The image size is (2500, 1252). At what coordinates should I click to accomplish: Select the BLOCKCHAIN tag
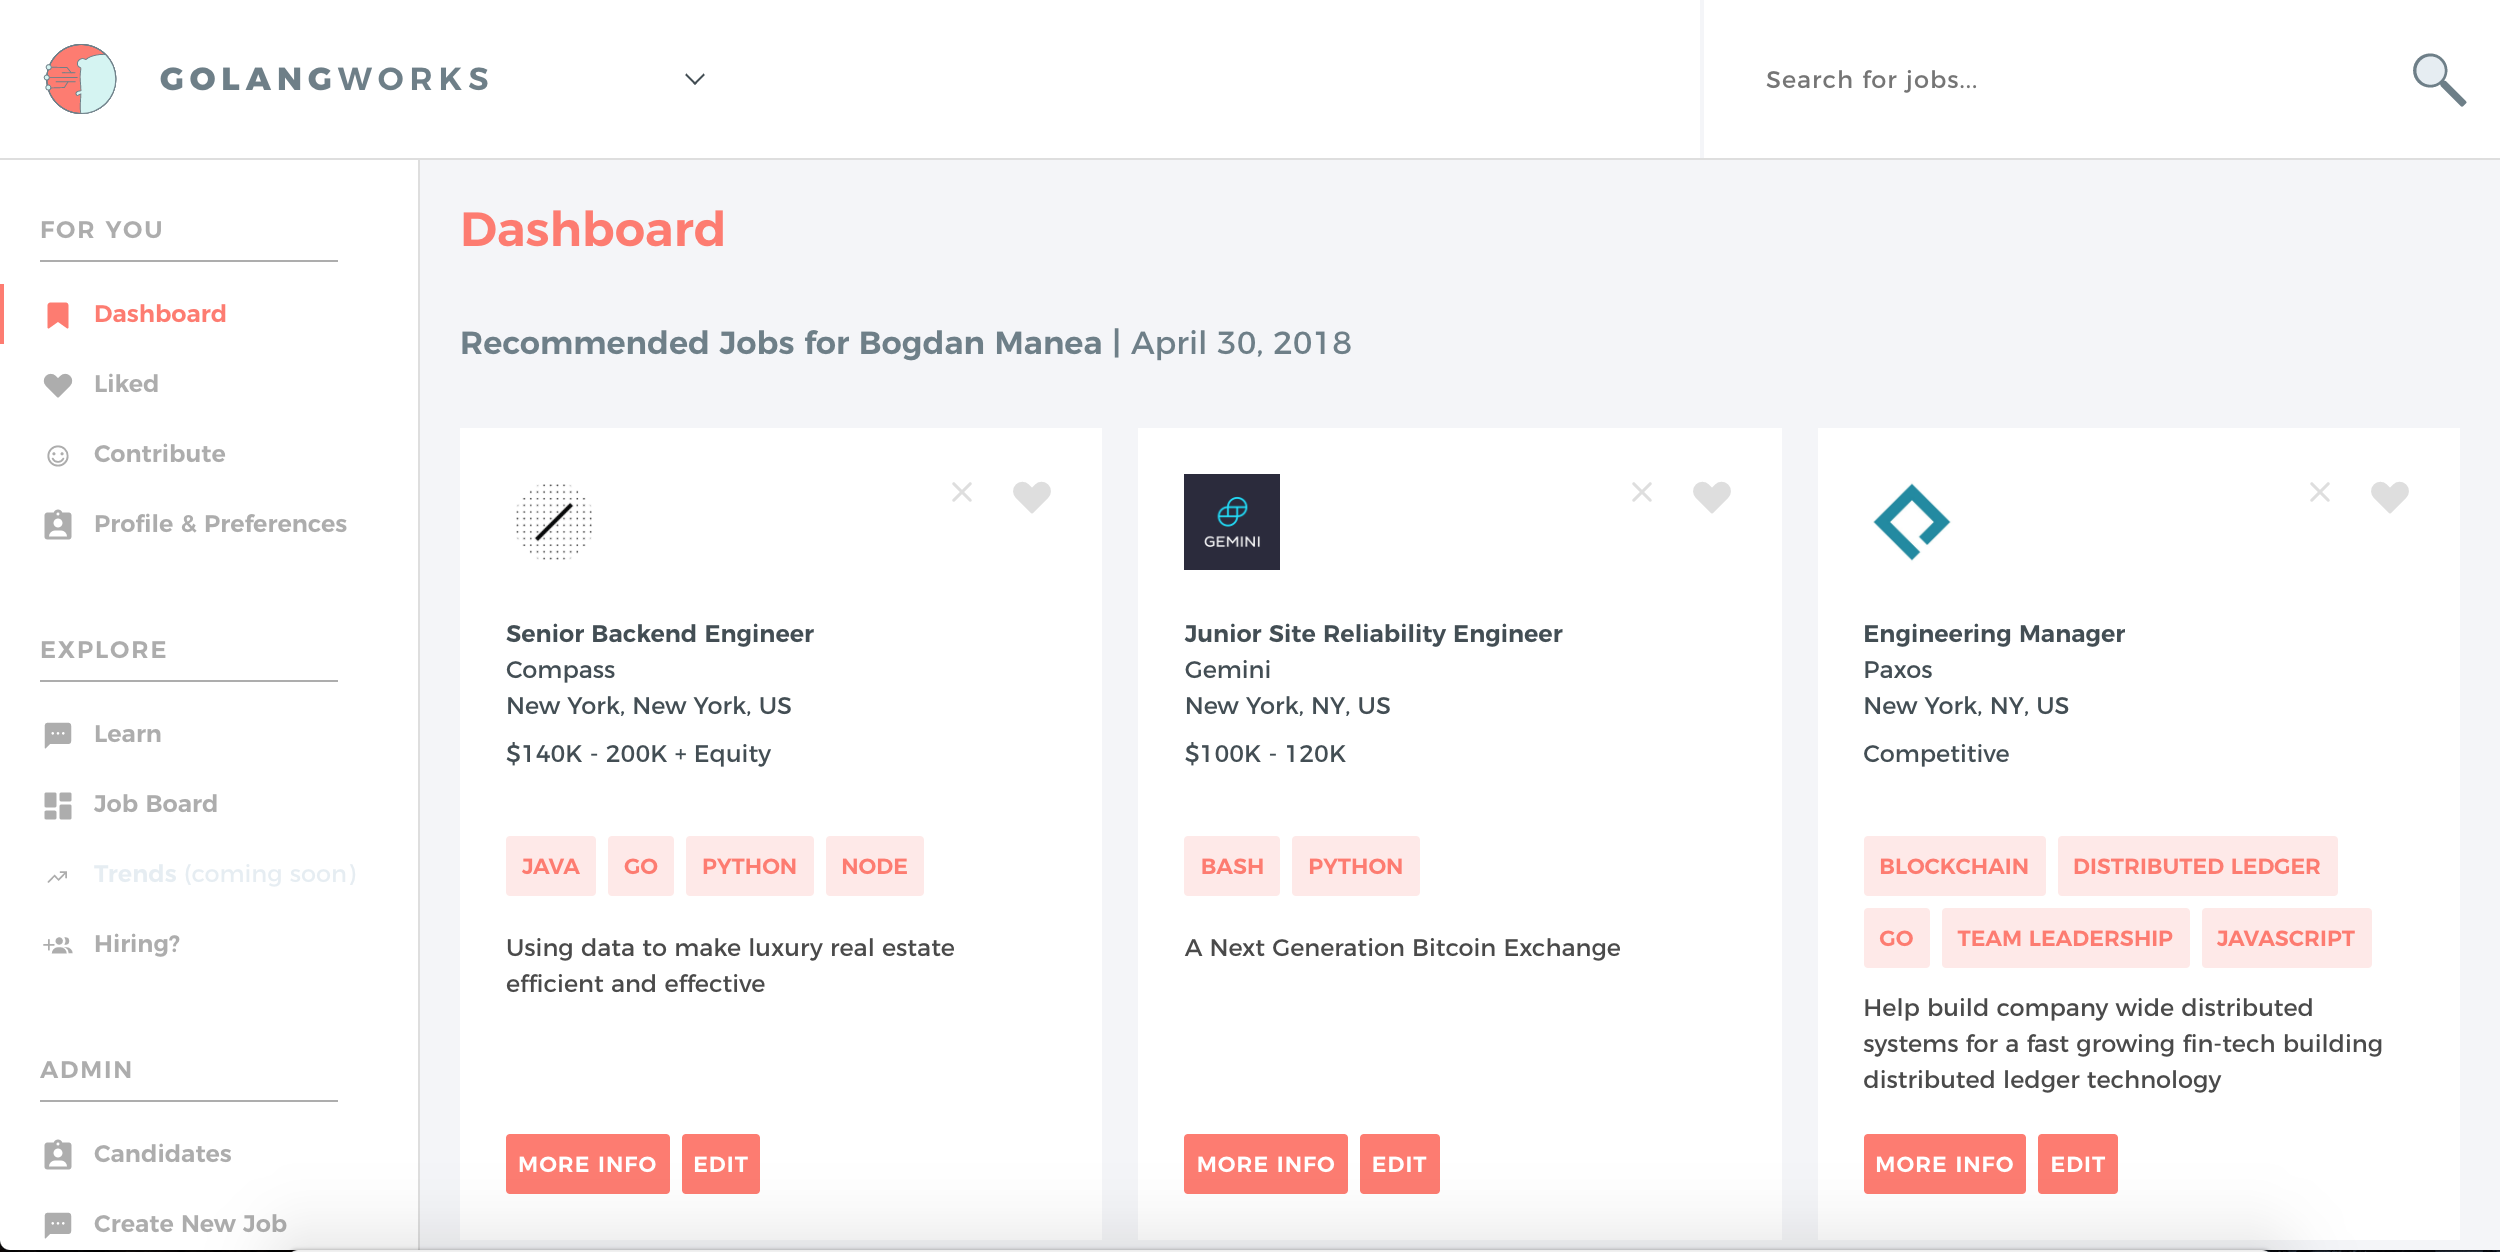[1953, 866]
